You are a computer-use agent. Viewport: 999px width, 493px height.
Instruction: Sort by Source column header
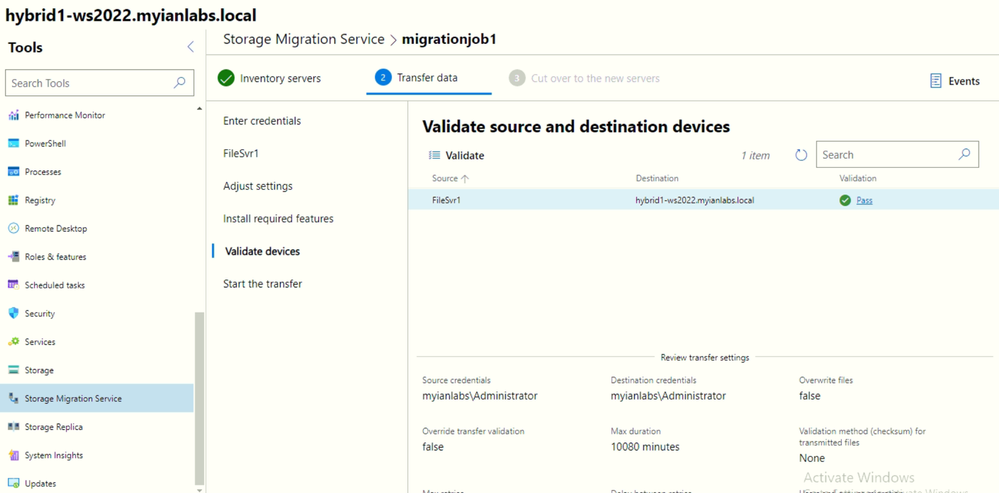450,178
